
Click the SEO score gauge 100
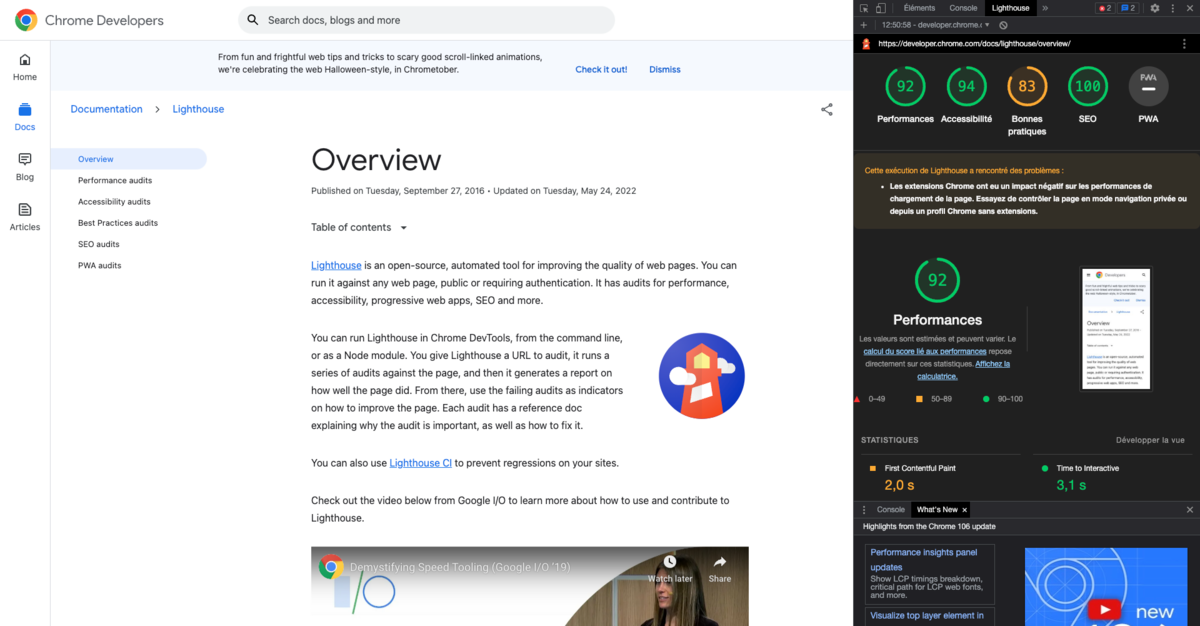[x=1087, y=86]
